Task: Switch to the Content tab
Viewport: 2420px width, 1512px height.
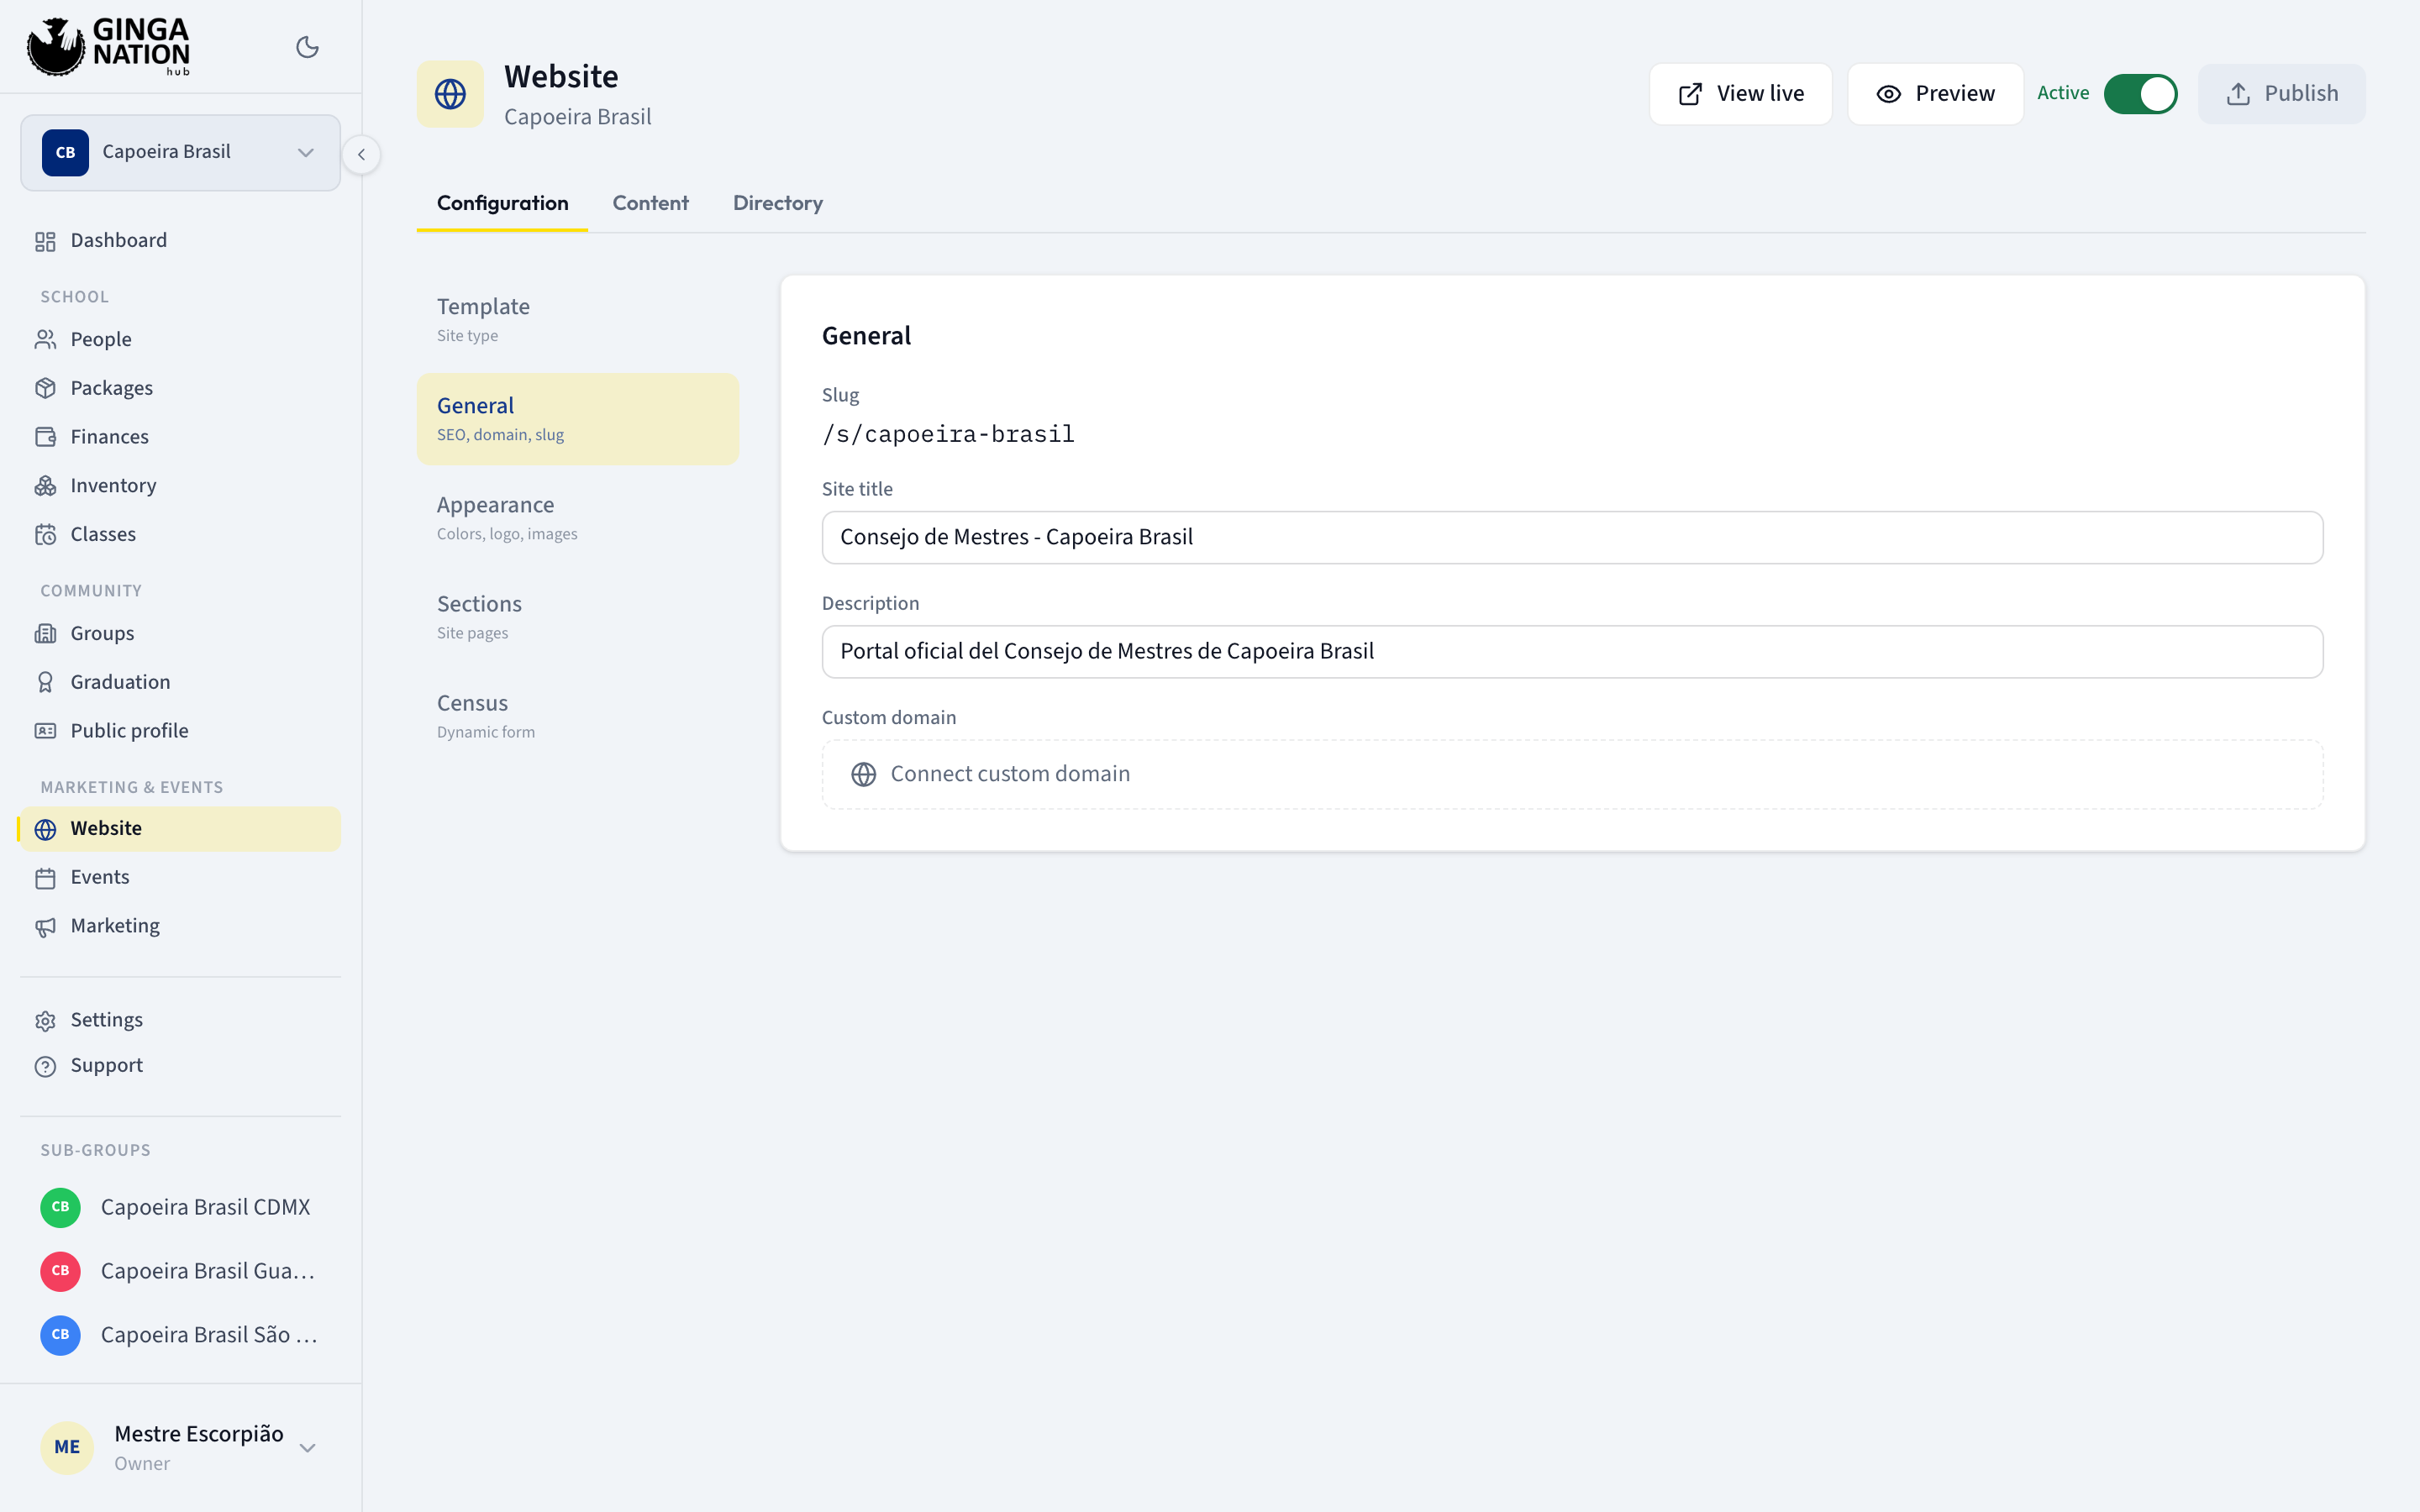Action: tap(650, 203)
